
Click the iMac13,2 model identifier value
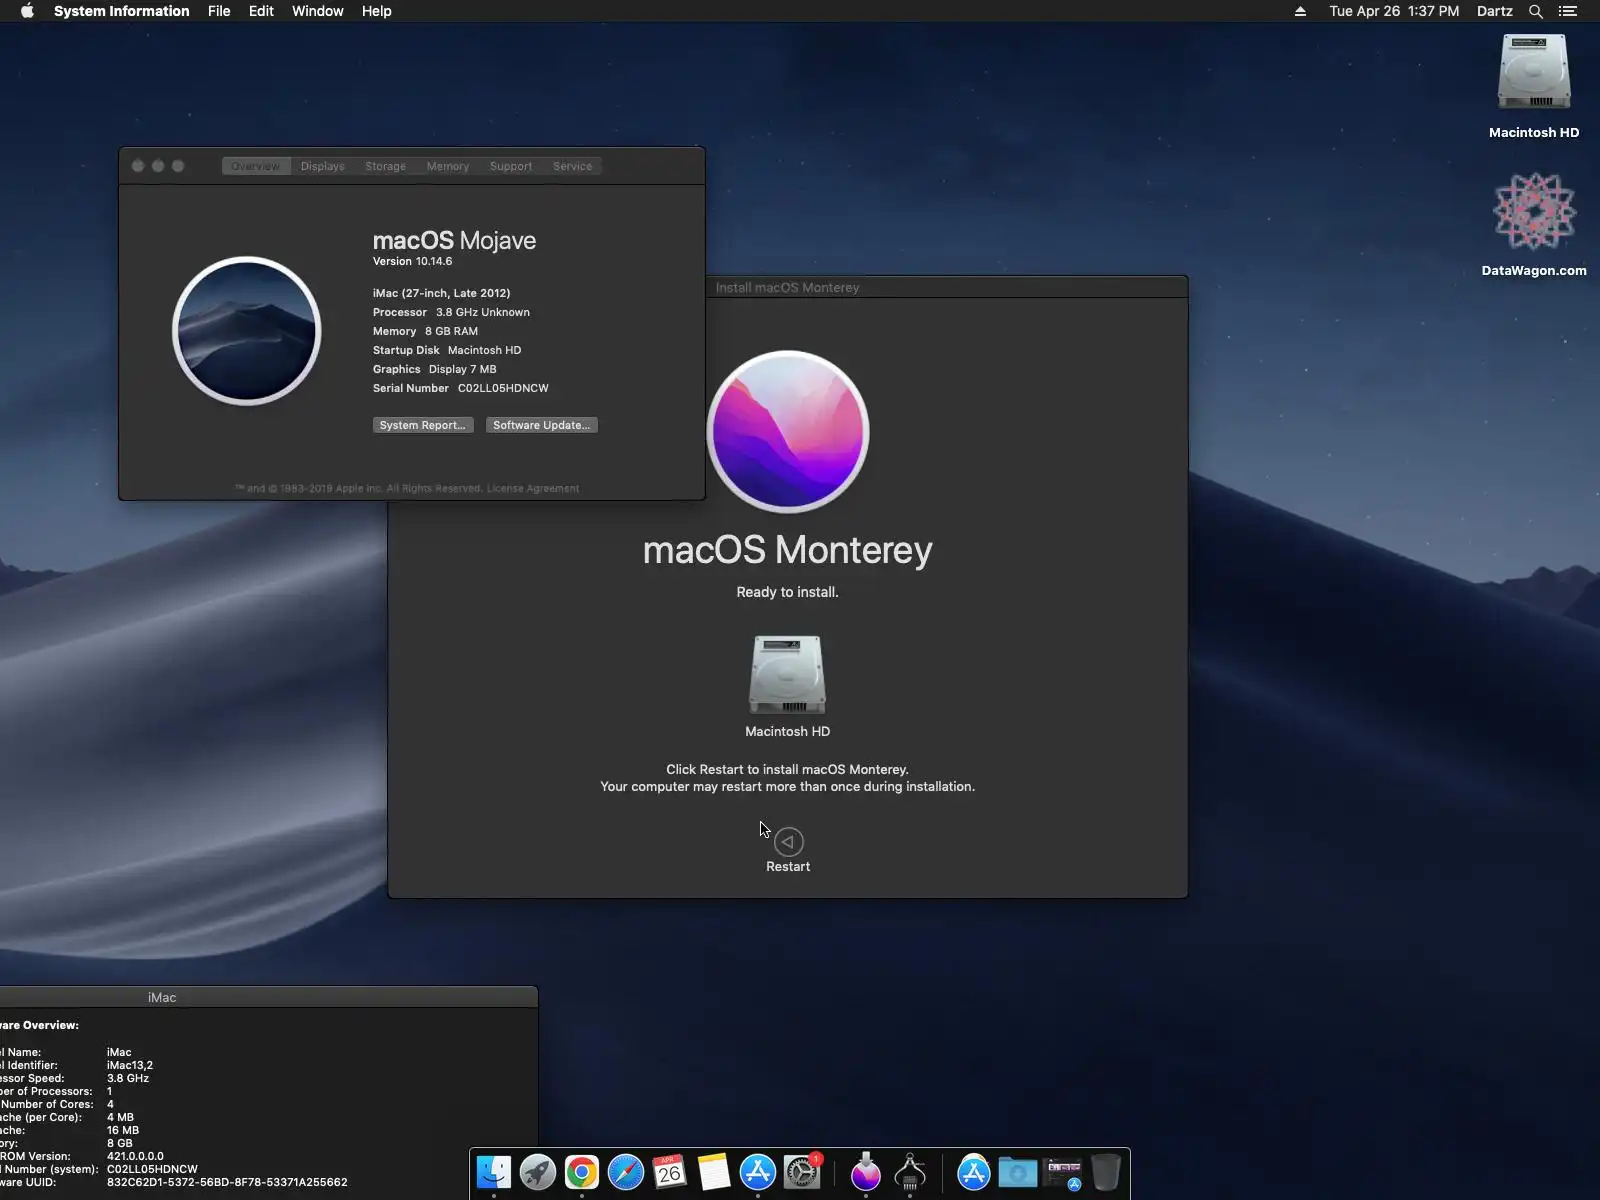(130, 1065)
